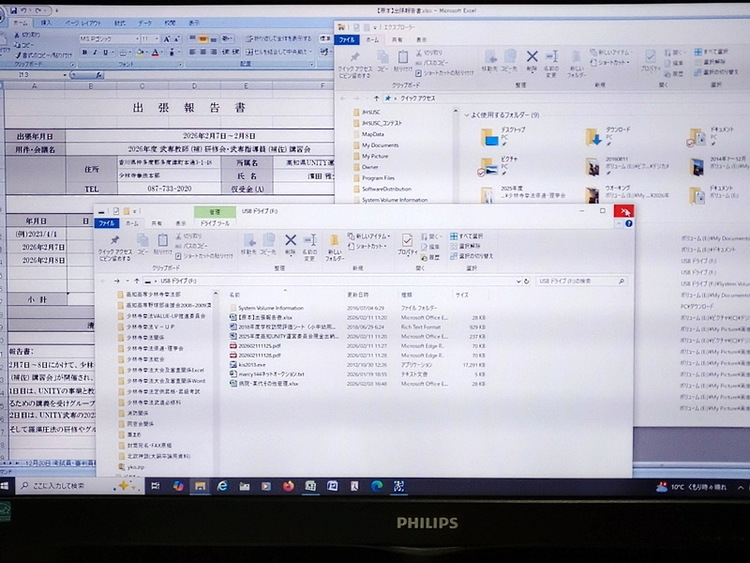
Task: Click File Explorer icon on taskbar
Action: point(200,486)
